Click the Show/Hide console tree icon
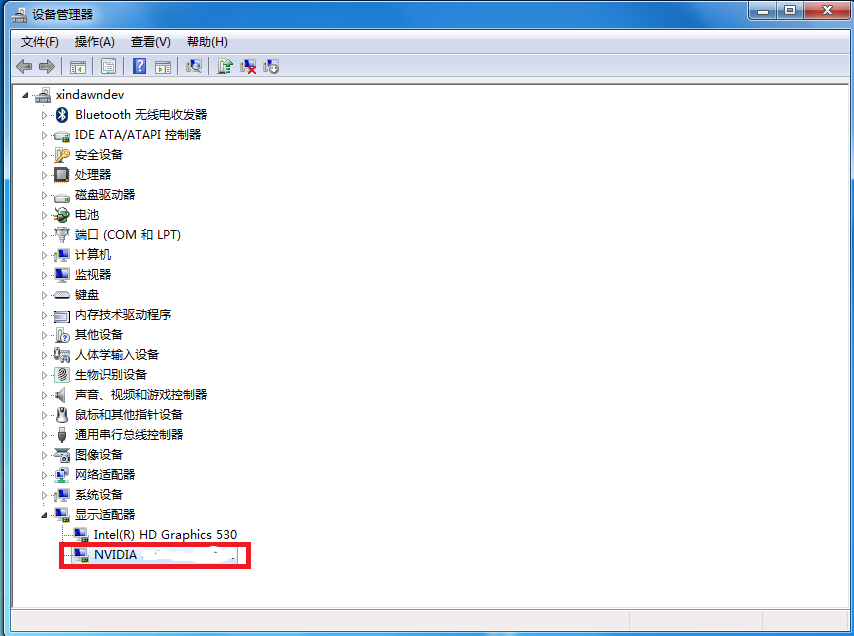 77,66
